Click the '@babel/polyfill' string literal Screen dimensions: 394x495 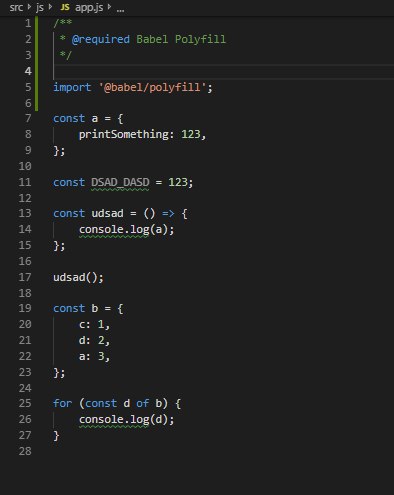(x=152, y=87)
